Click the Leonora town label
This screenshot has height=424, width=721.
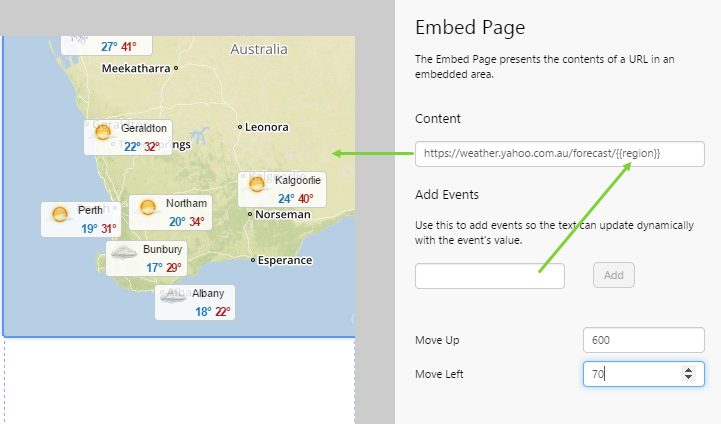click(x=266, y=127)
